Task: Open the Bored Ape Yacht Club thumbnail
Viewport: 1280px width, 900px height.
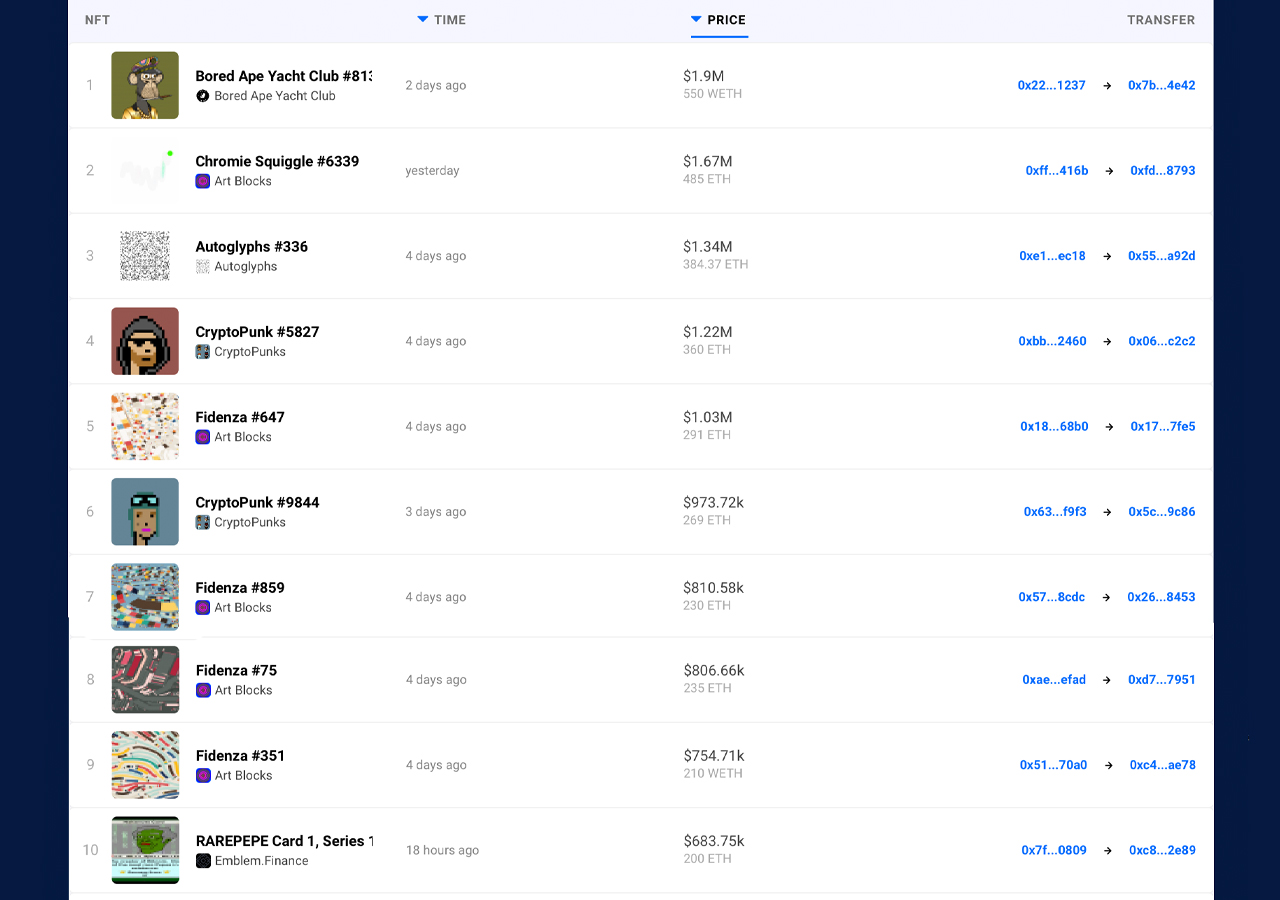Action: click(145, 85)
